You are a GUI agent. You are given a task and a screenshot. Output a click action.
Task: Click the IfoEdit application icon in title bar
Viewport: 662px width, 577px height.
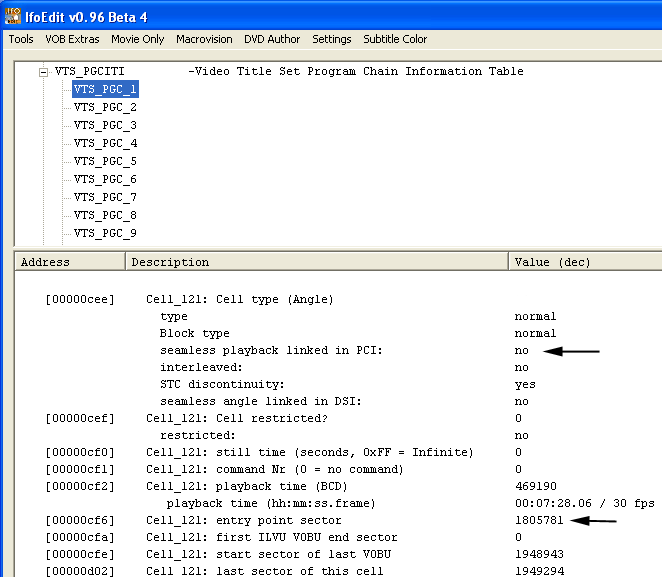[x=13, y=13]
